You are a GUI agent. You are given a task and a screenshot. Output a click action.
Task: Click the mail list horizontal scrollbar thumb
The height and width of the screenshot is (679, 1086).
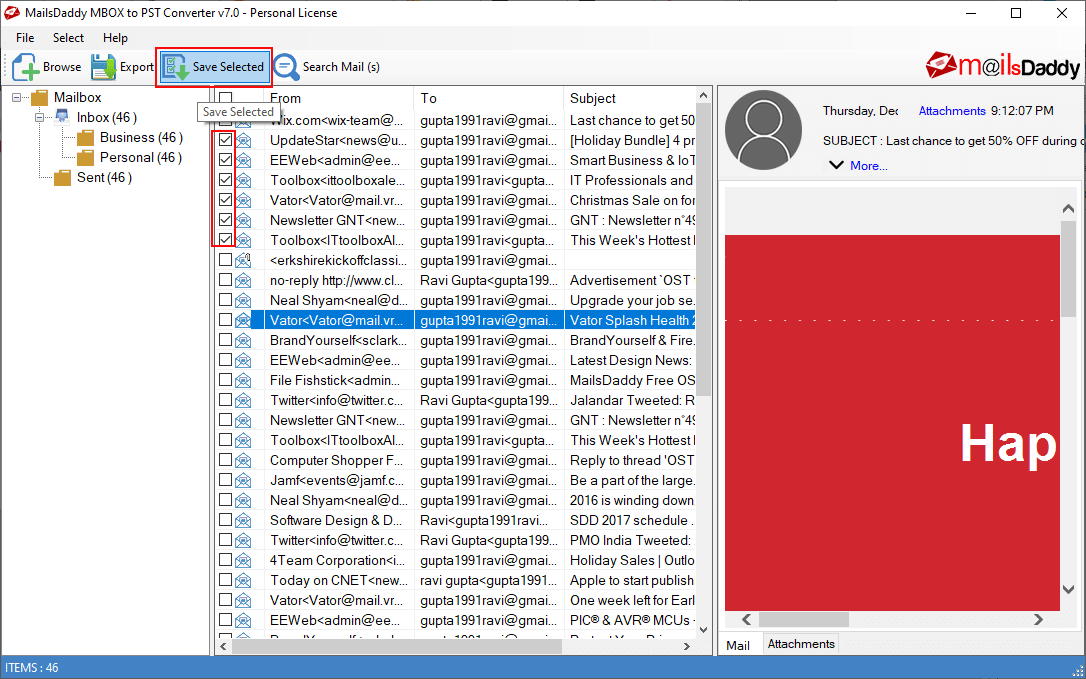(396, 646)
